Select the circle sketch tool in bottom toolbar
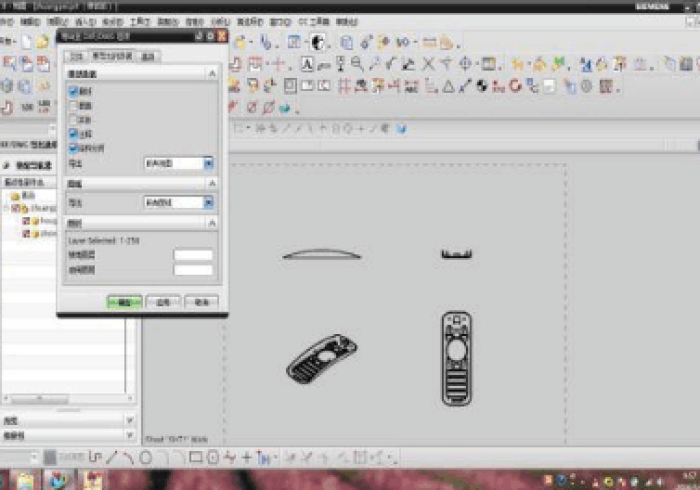The height and width of the screenshot is (490, 700). point(146,458)
